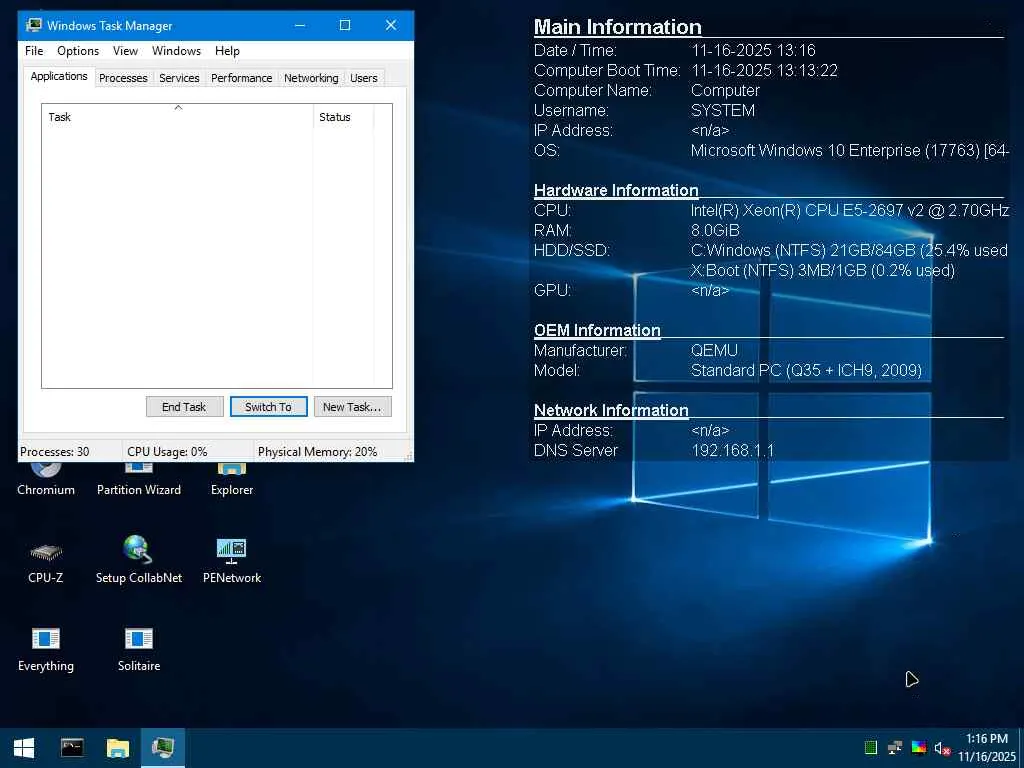Open the network tray icon
1024x768 pixels.
pos(895,748)
